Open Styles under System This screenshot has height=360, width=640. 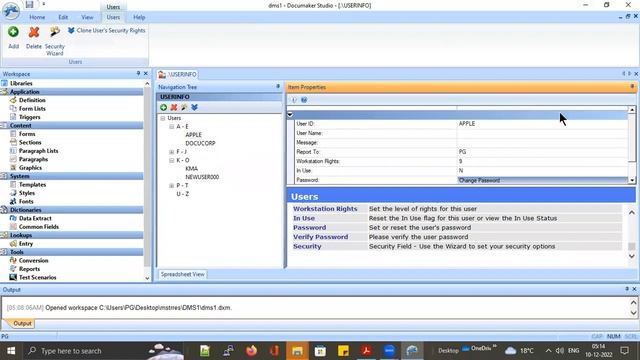click(27, 193)
